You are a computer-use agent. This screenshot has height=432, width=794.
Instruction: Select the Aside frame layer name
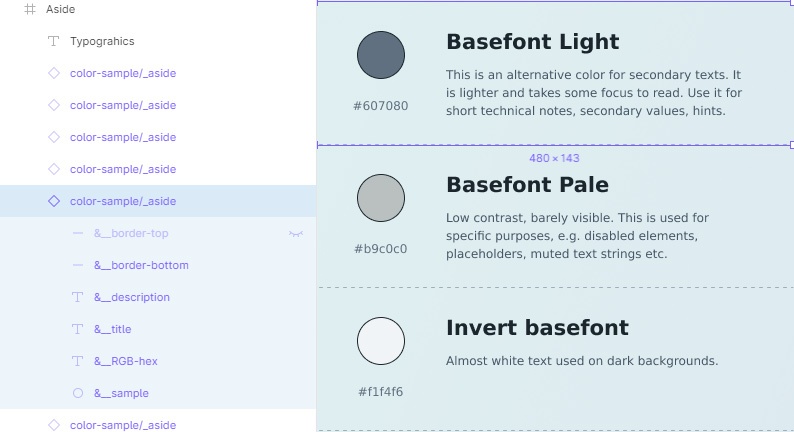coord(60,9)
